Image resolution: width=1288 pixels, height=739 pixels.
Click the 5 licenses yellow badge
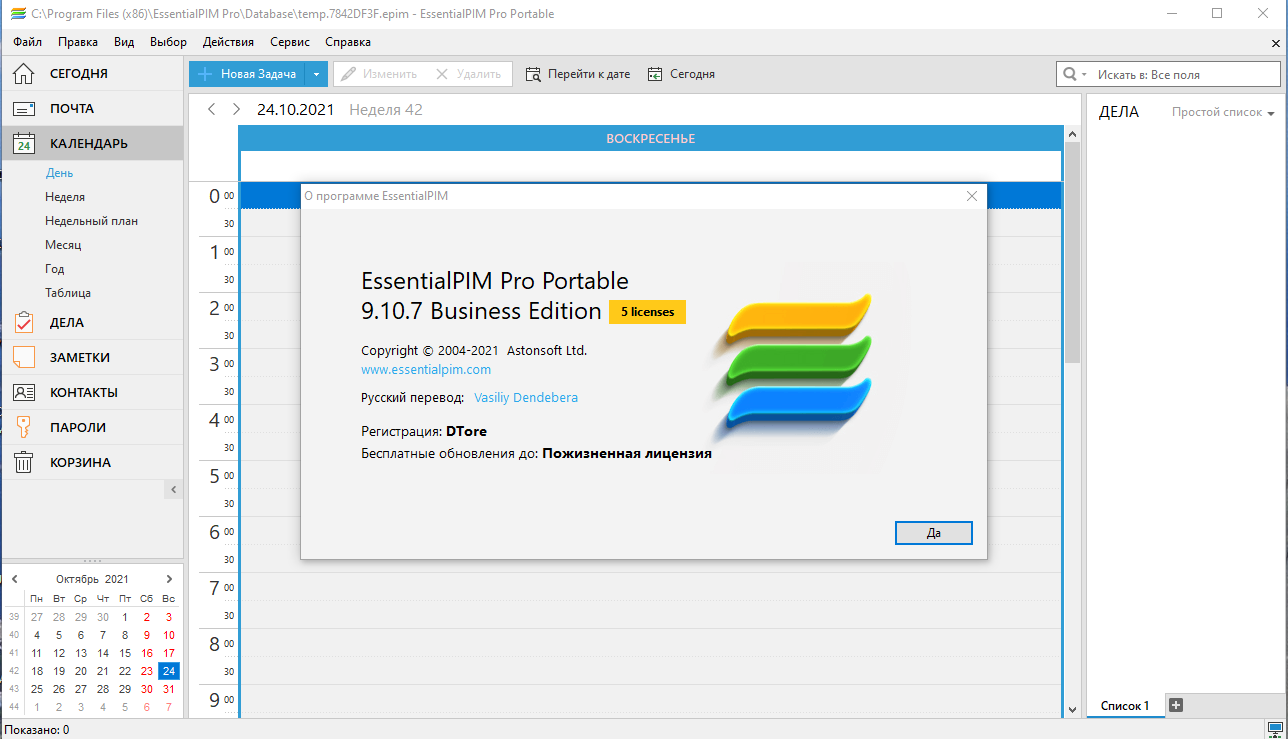(x=648, y=312)
